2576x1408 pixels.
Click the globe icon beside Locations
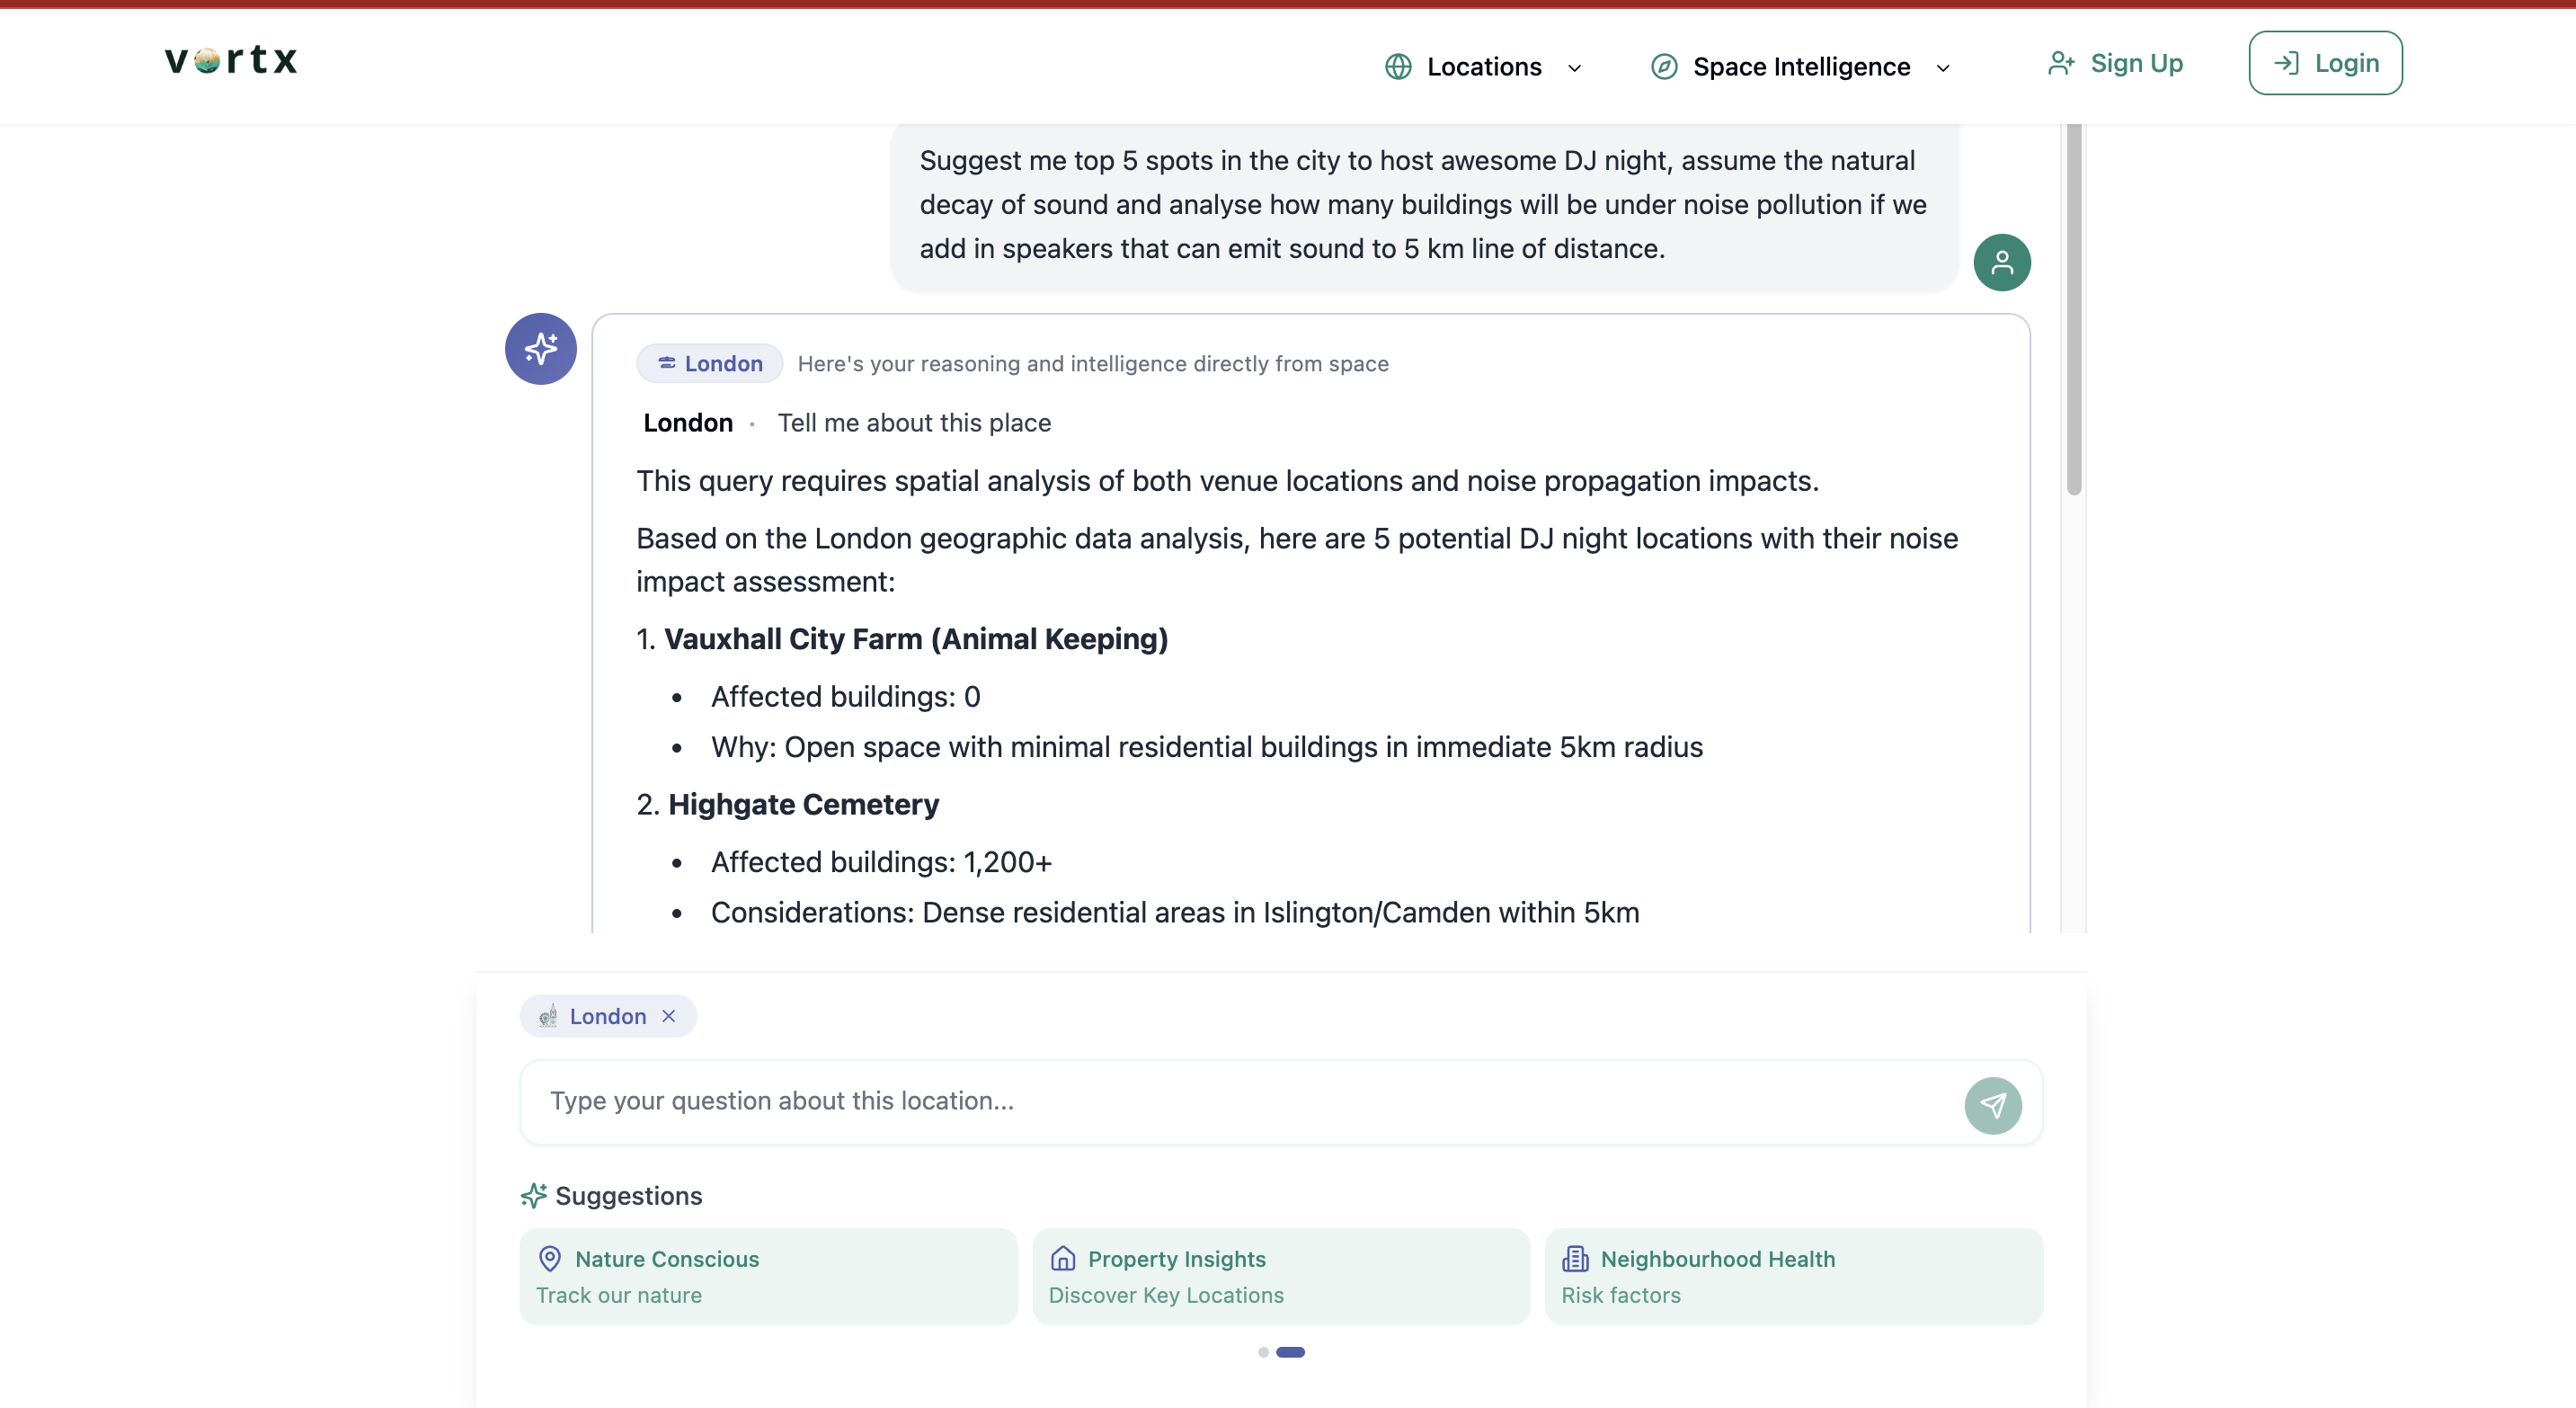[x=1398, y=66]
